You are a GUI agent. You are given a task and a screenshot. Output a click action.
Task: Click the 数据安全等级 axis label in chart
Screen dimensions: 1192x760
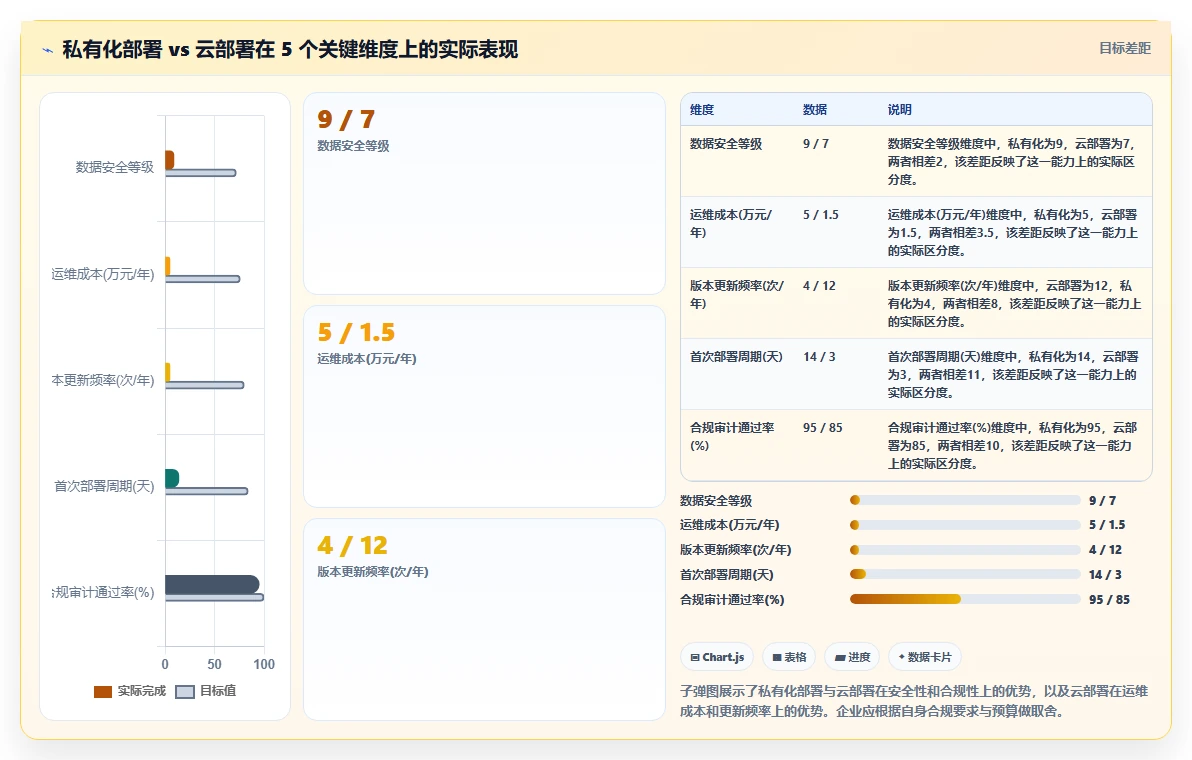click(114, 167)
